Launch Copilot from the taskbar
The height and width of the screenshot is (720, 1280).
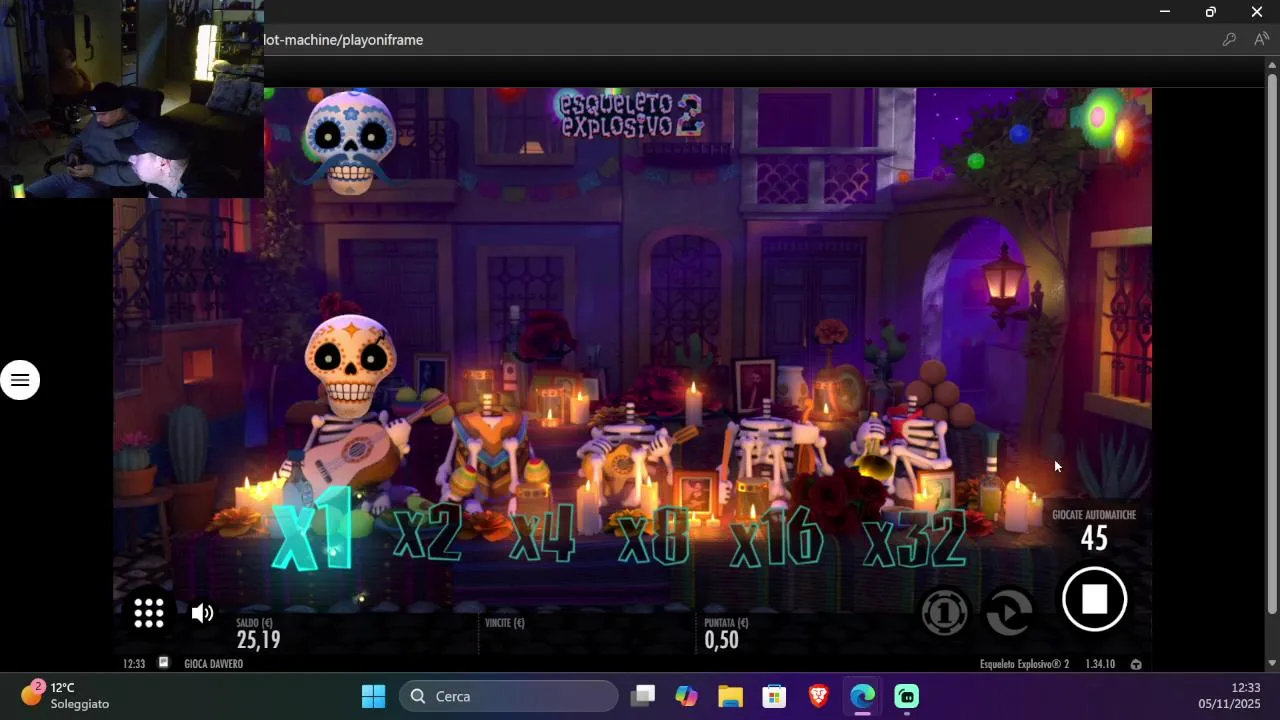click(686, 696)
